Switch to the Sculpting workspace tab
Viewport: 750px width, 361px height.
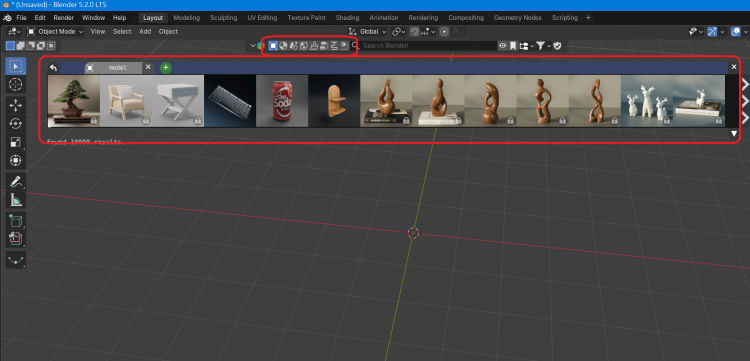point(223,18)
